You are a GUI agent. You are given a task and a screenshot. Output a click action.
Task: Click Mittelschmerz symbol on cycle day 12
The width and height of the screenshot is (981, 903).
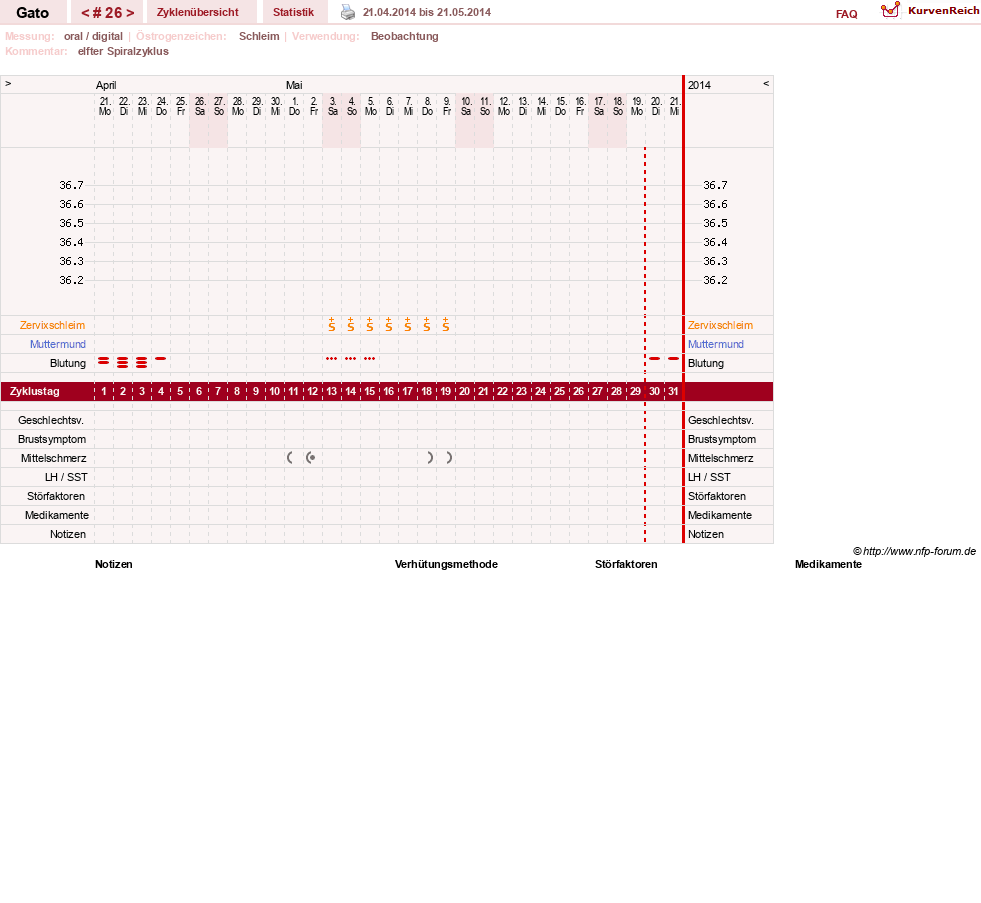[310, 457]
